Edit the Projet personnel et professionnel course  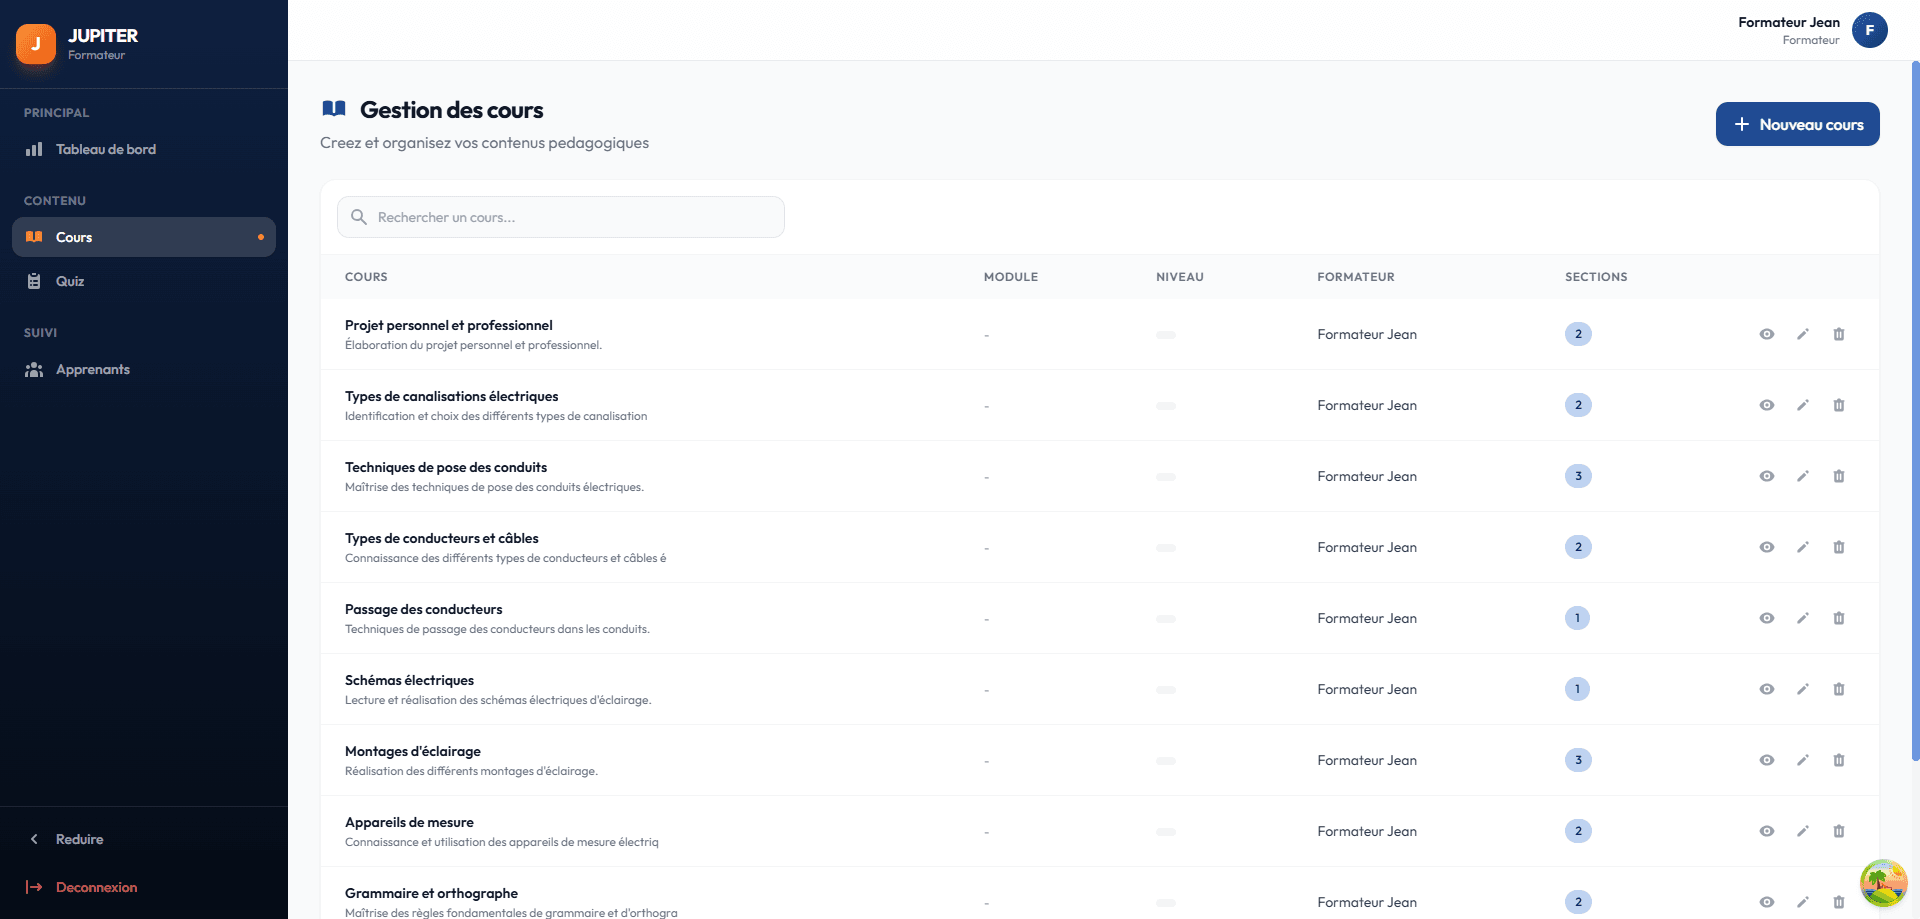point(1803,334)
